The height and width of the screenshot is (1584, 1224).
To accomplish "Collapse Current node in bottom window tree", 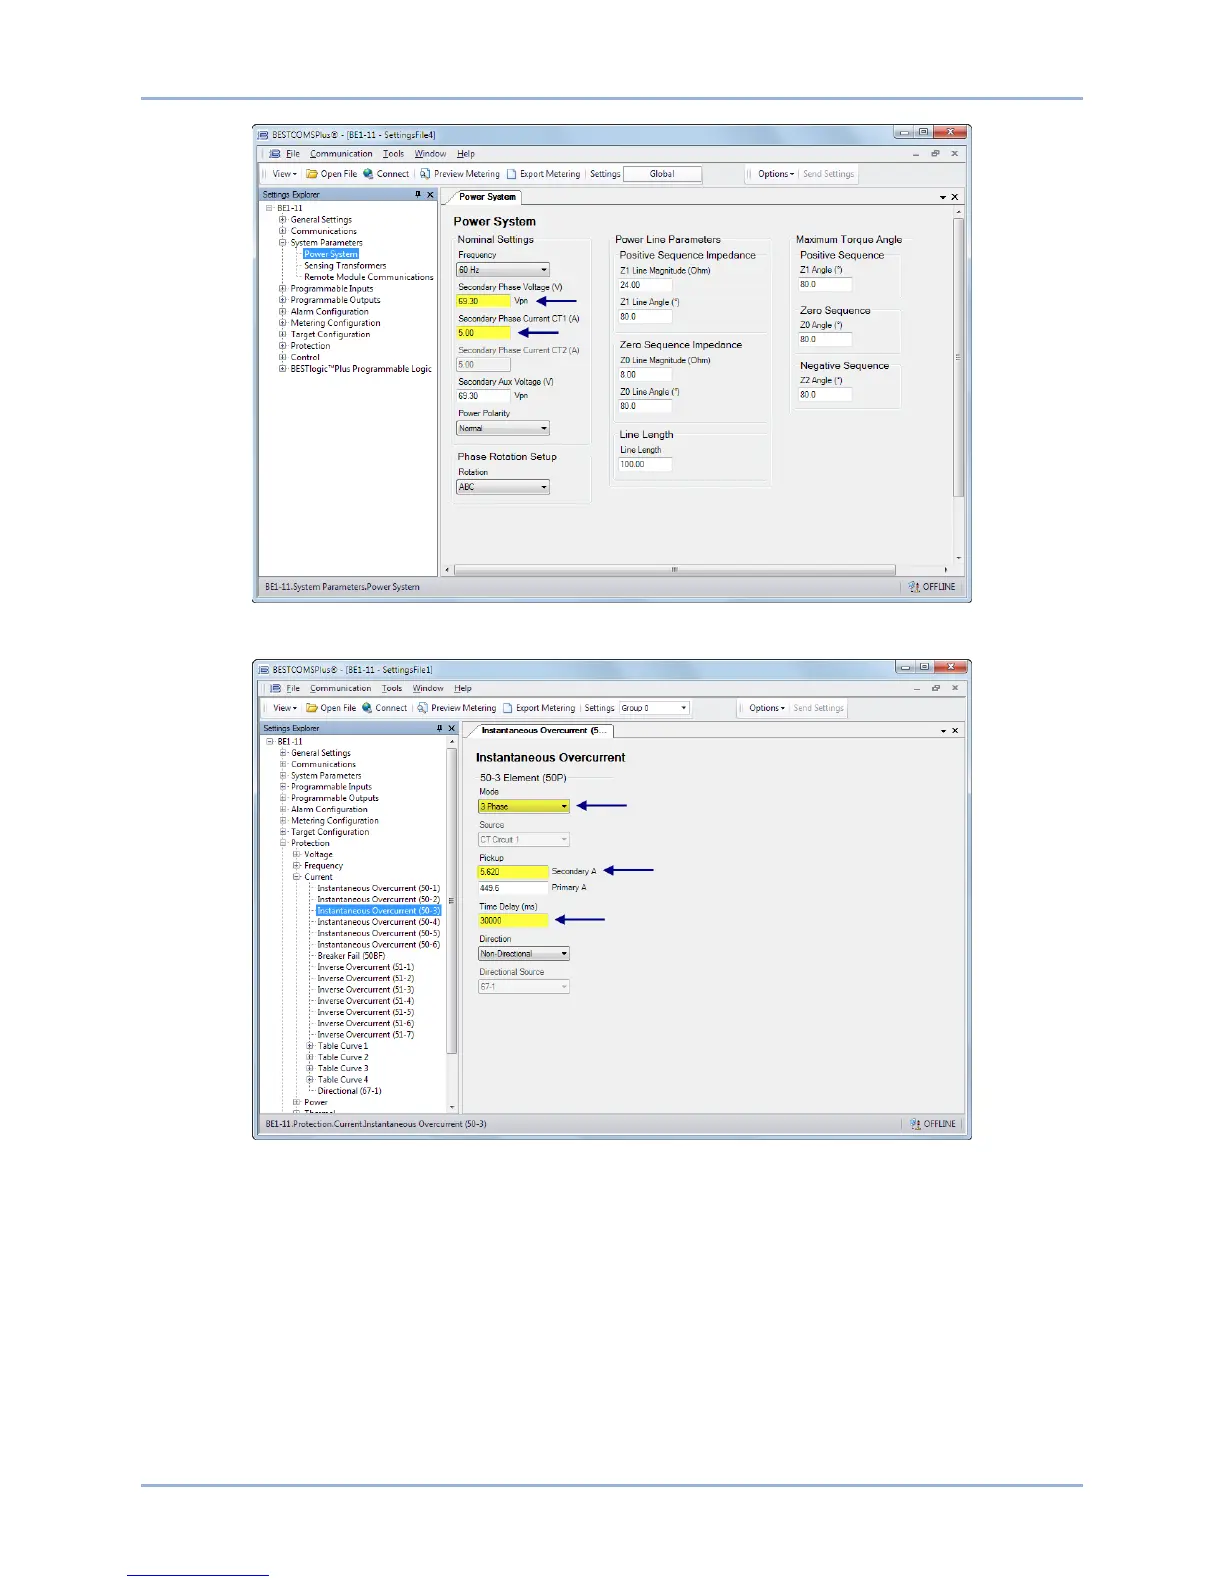I will (297, 877).
